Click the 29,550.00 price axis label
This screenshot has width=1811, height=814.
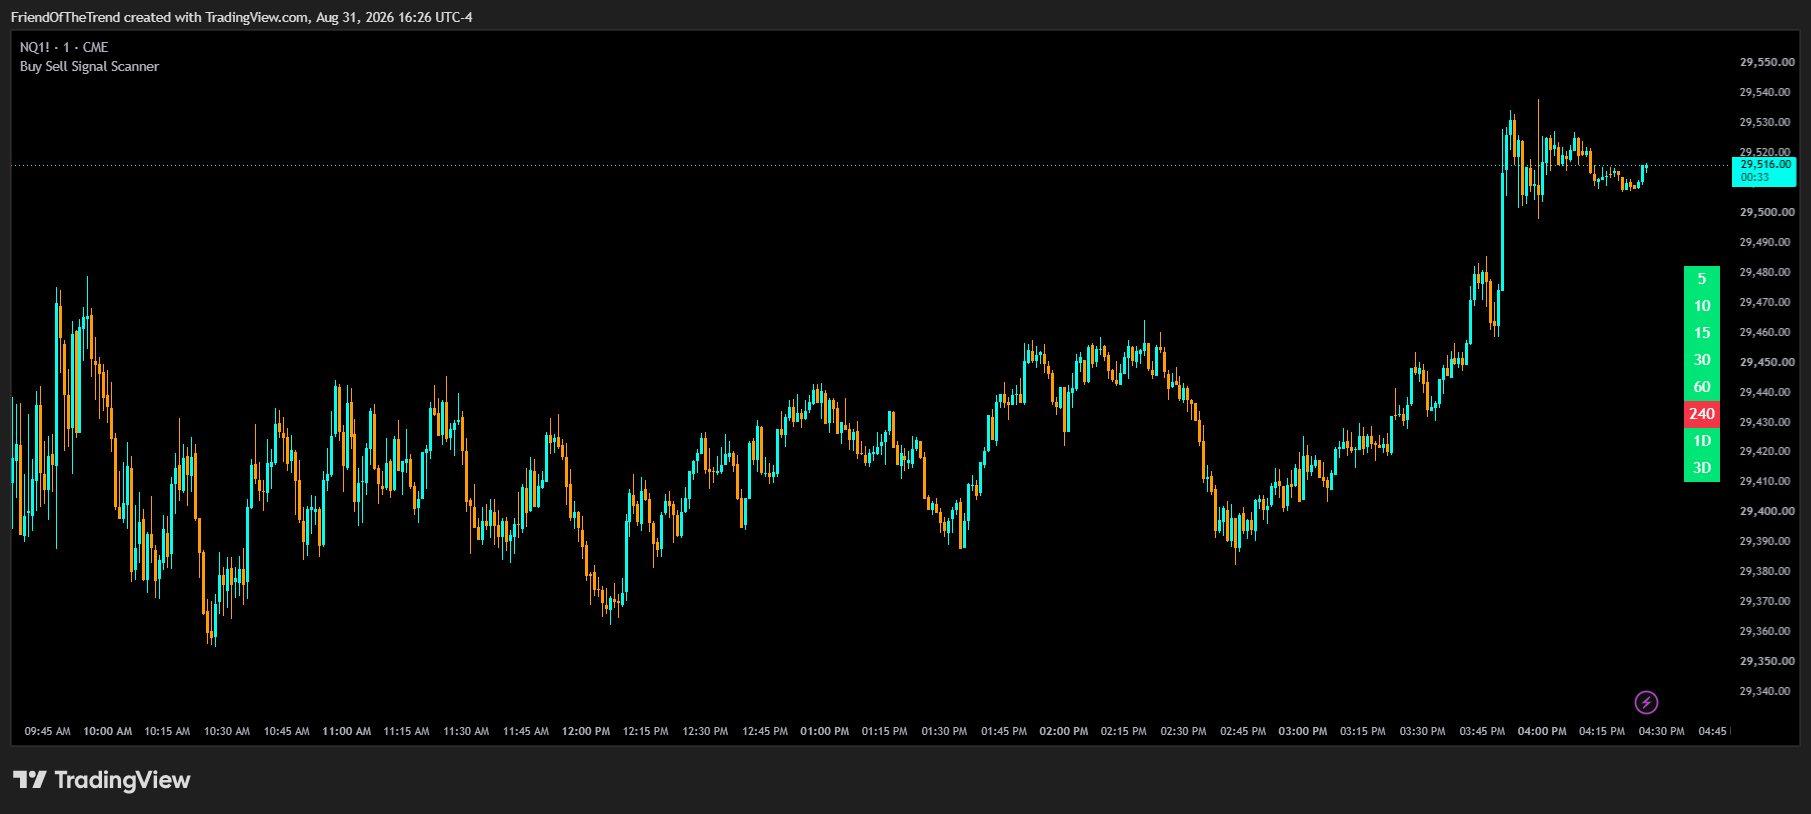(x=1767, y=62)
